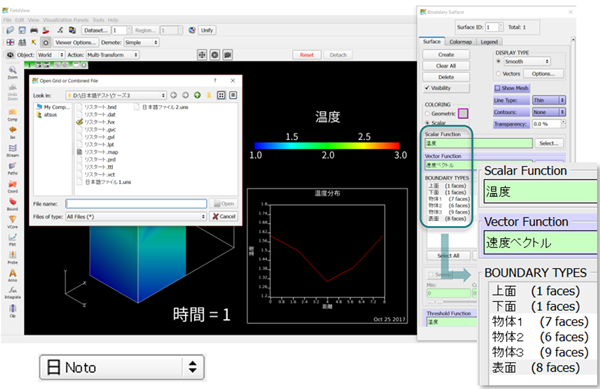Screen dimensions: 600x389
Task: Click the Surface ID stepper arrows
Action: [500, 27]
